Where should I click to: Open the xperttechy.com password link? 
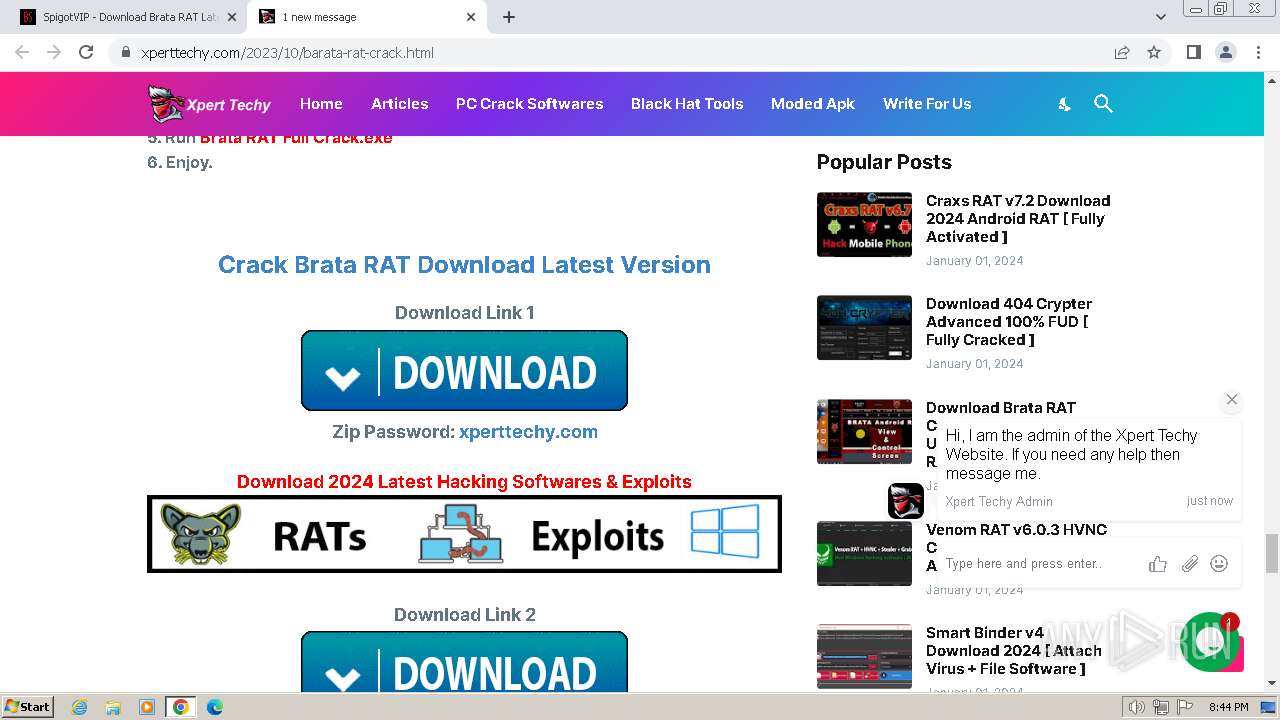coord(528,432)
